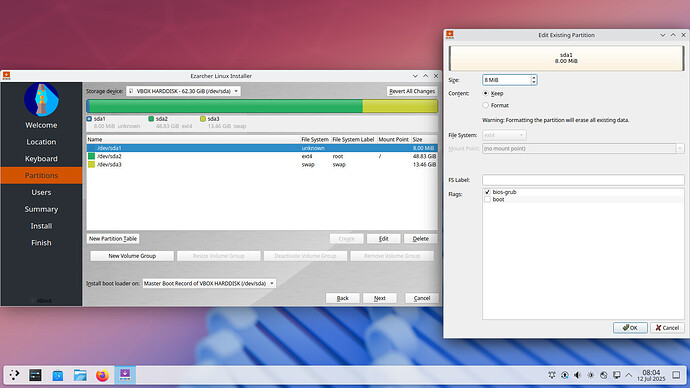The image size is (690, 388).
Task: Open the clock showing 08:04
Action: [651, 375]
